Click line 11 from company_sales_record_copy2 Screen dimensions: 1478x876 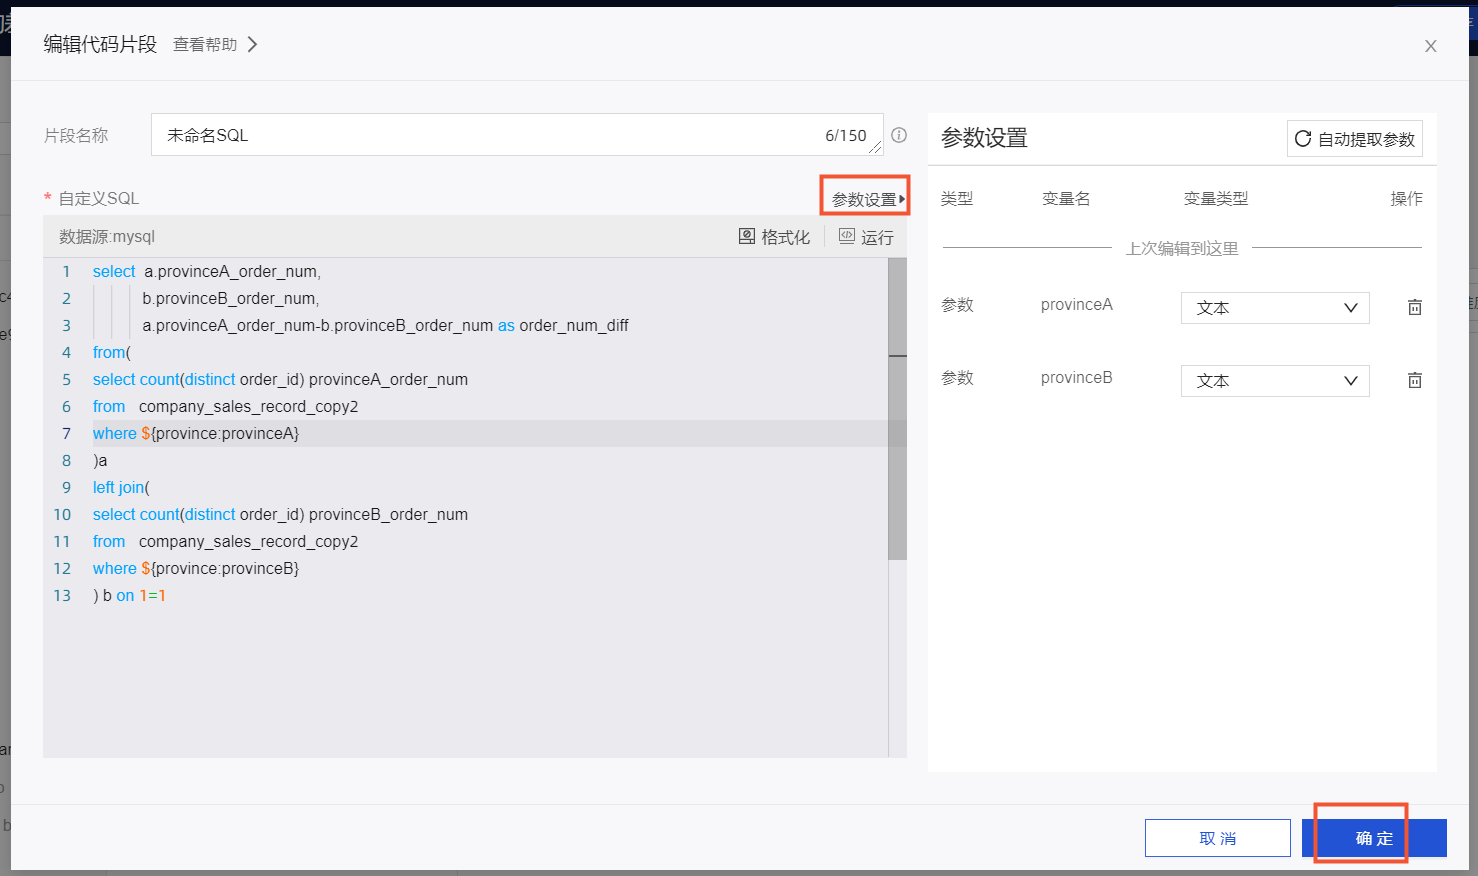225,541
